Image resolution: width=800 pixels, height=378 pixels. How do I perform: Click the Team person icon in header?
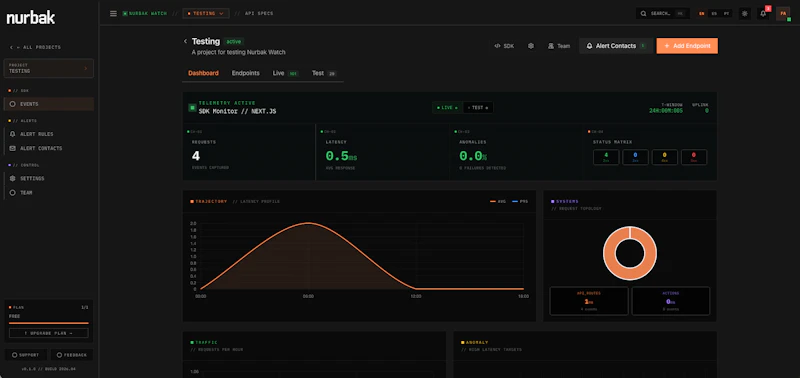click(x=551, y=46)
